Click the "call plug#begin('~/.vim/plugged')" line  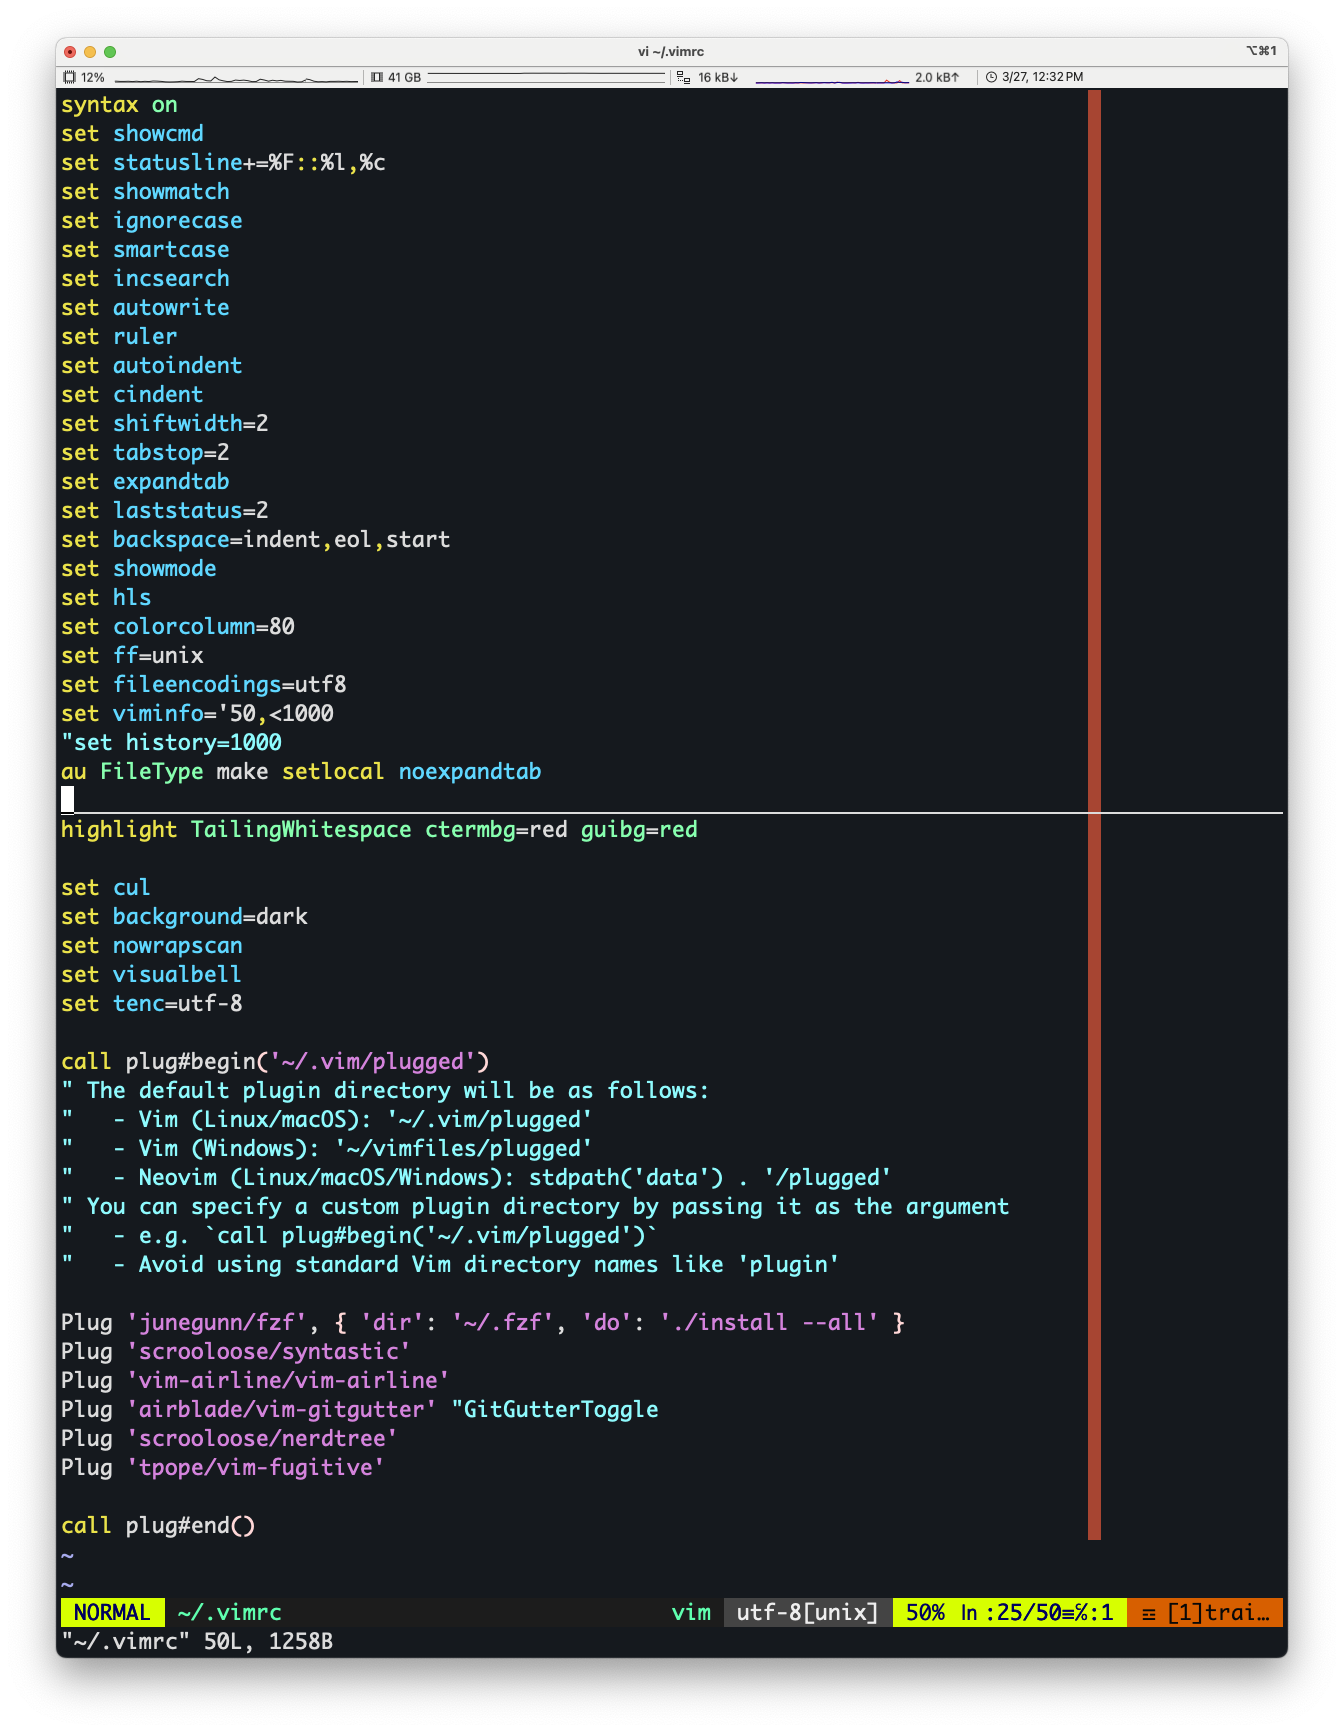pos(275,1062)
